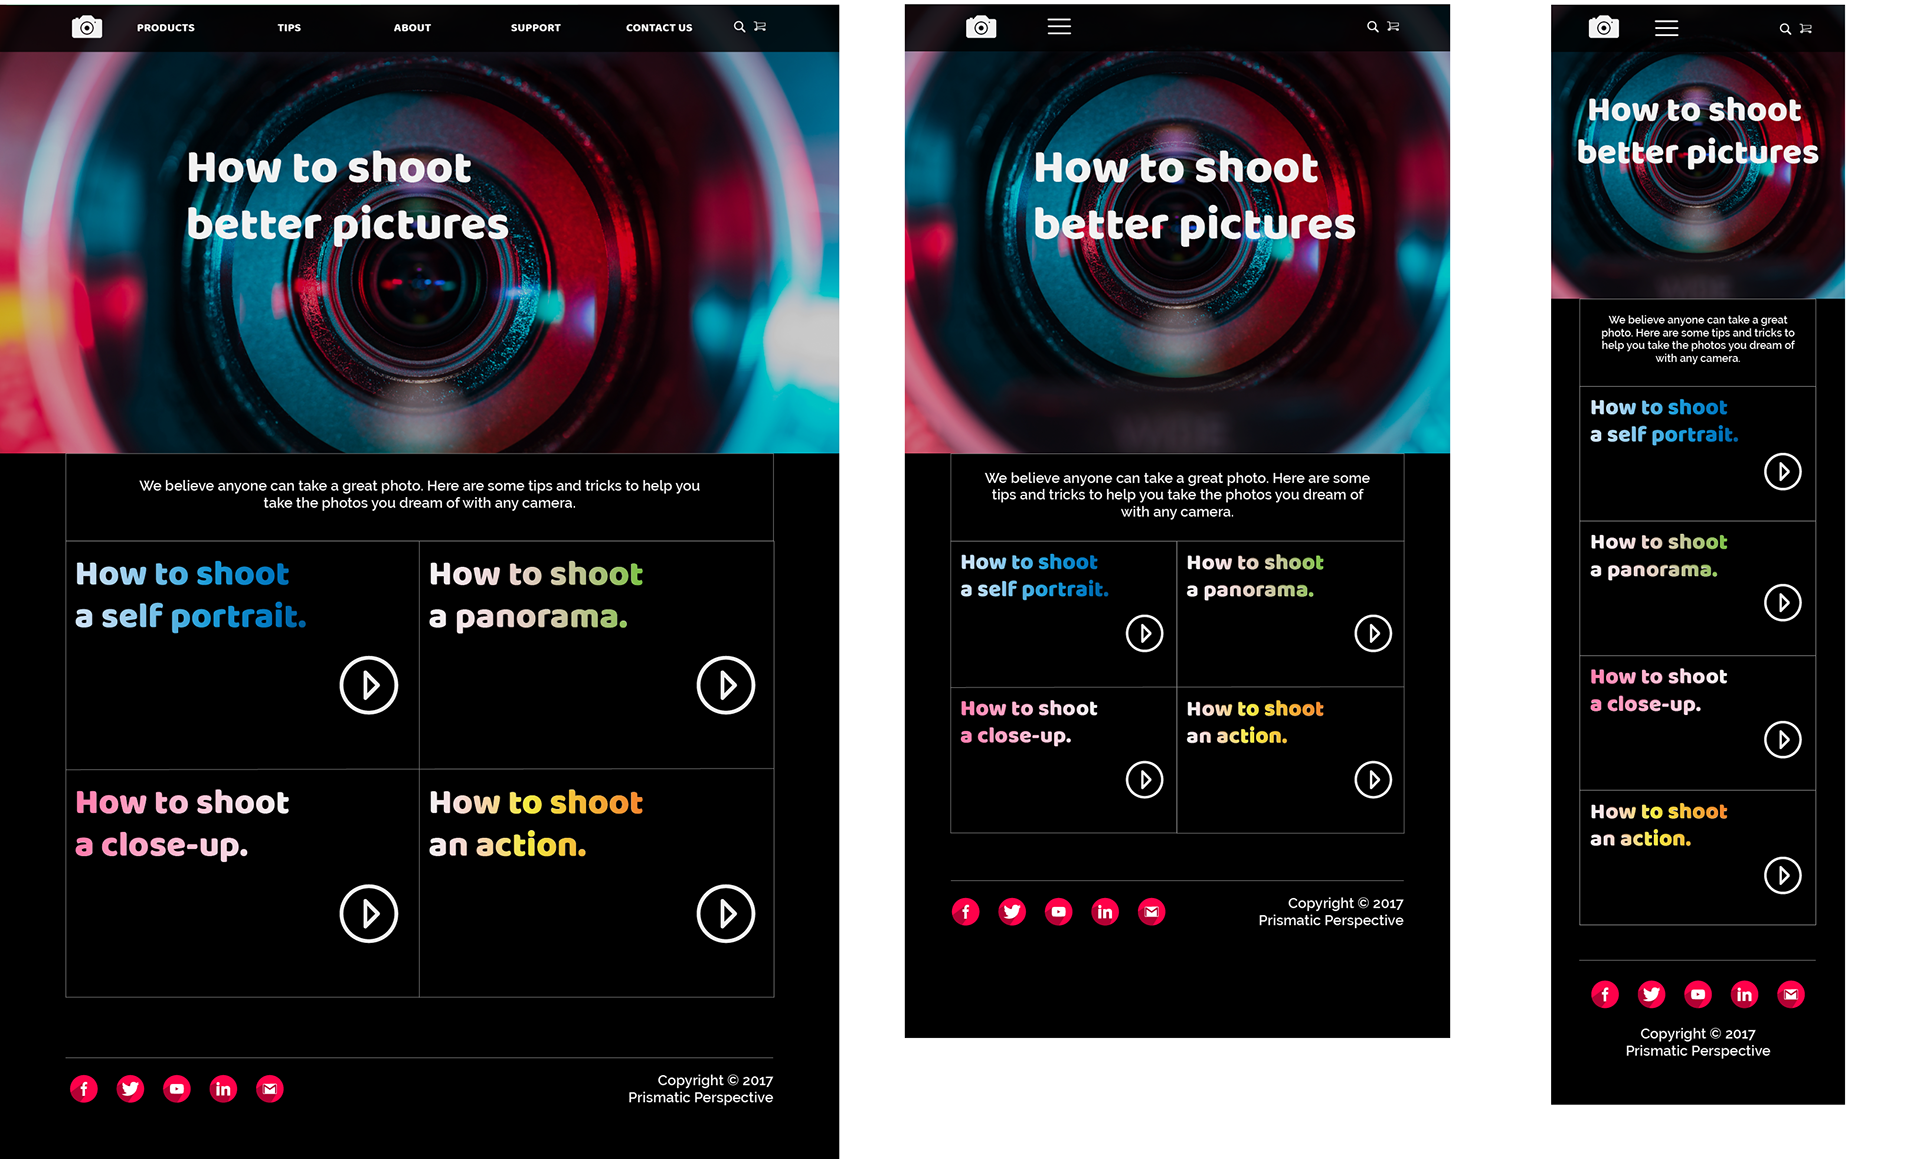Click Twitter icon in desktop footer

(x=130, y=1088)
